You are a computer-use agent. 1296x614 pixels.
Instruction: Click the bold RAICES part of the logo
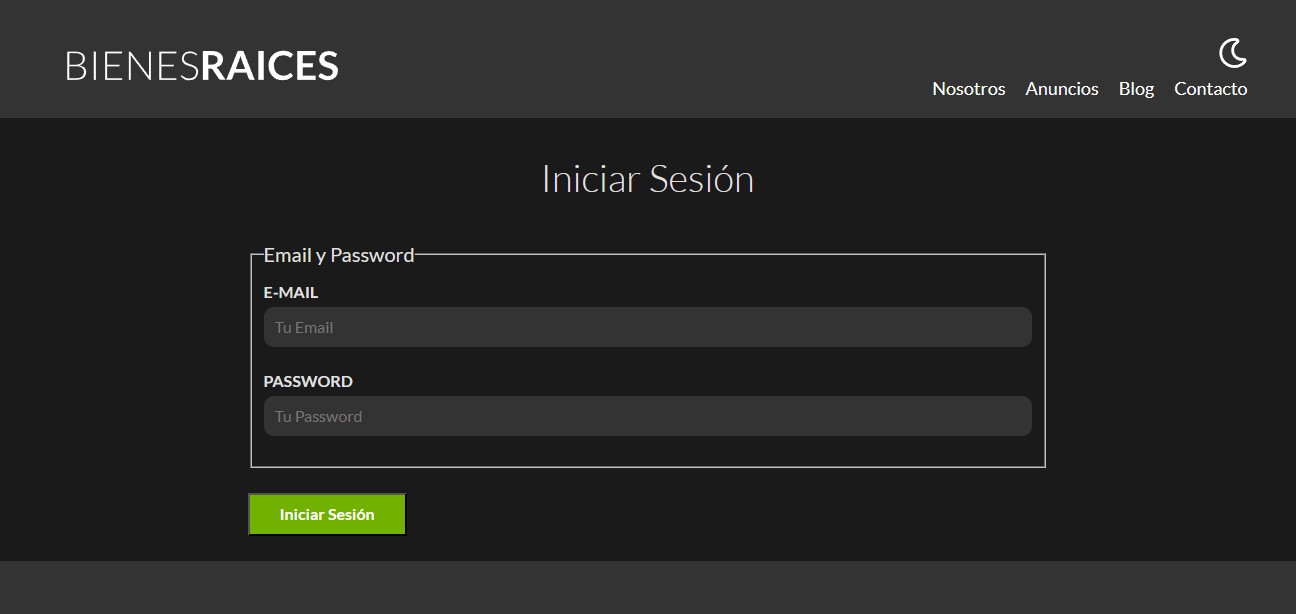(x=270, y=66)
